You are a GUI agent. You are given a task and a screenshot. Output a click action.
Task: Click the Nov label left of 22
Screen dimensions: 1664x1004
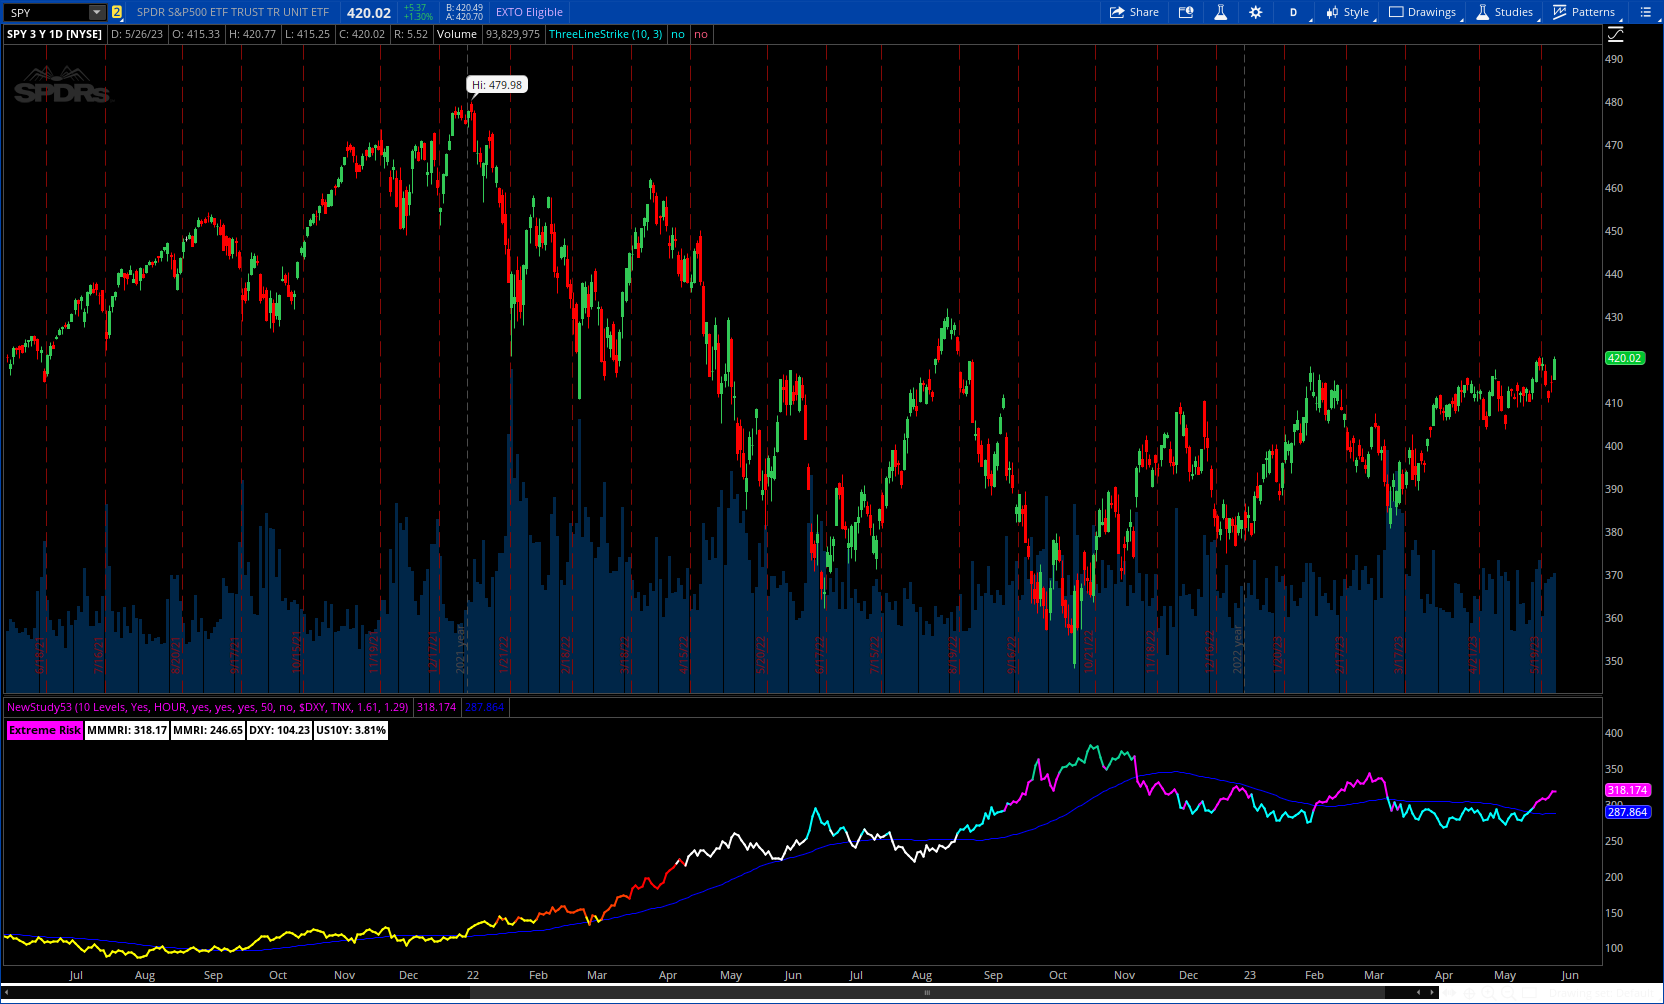coord(345,975)
